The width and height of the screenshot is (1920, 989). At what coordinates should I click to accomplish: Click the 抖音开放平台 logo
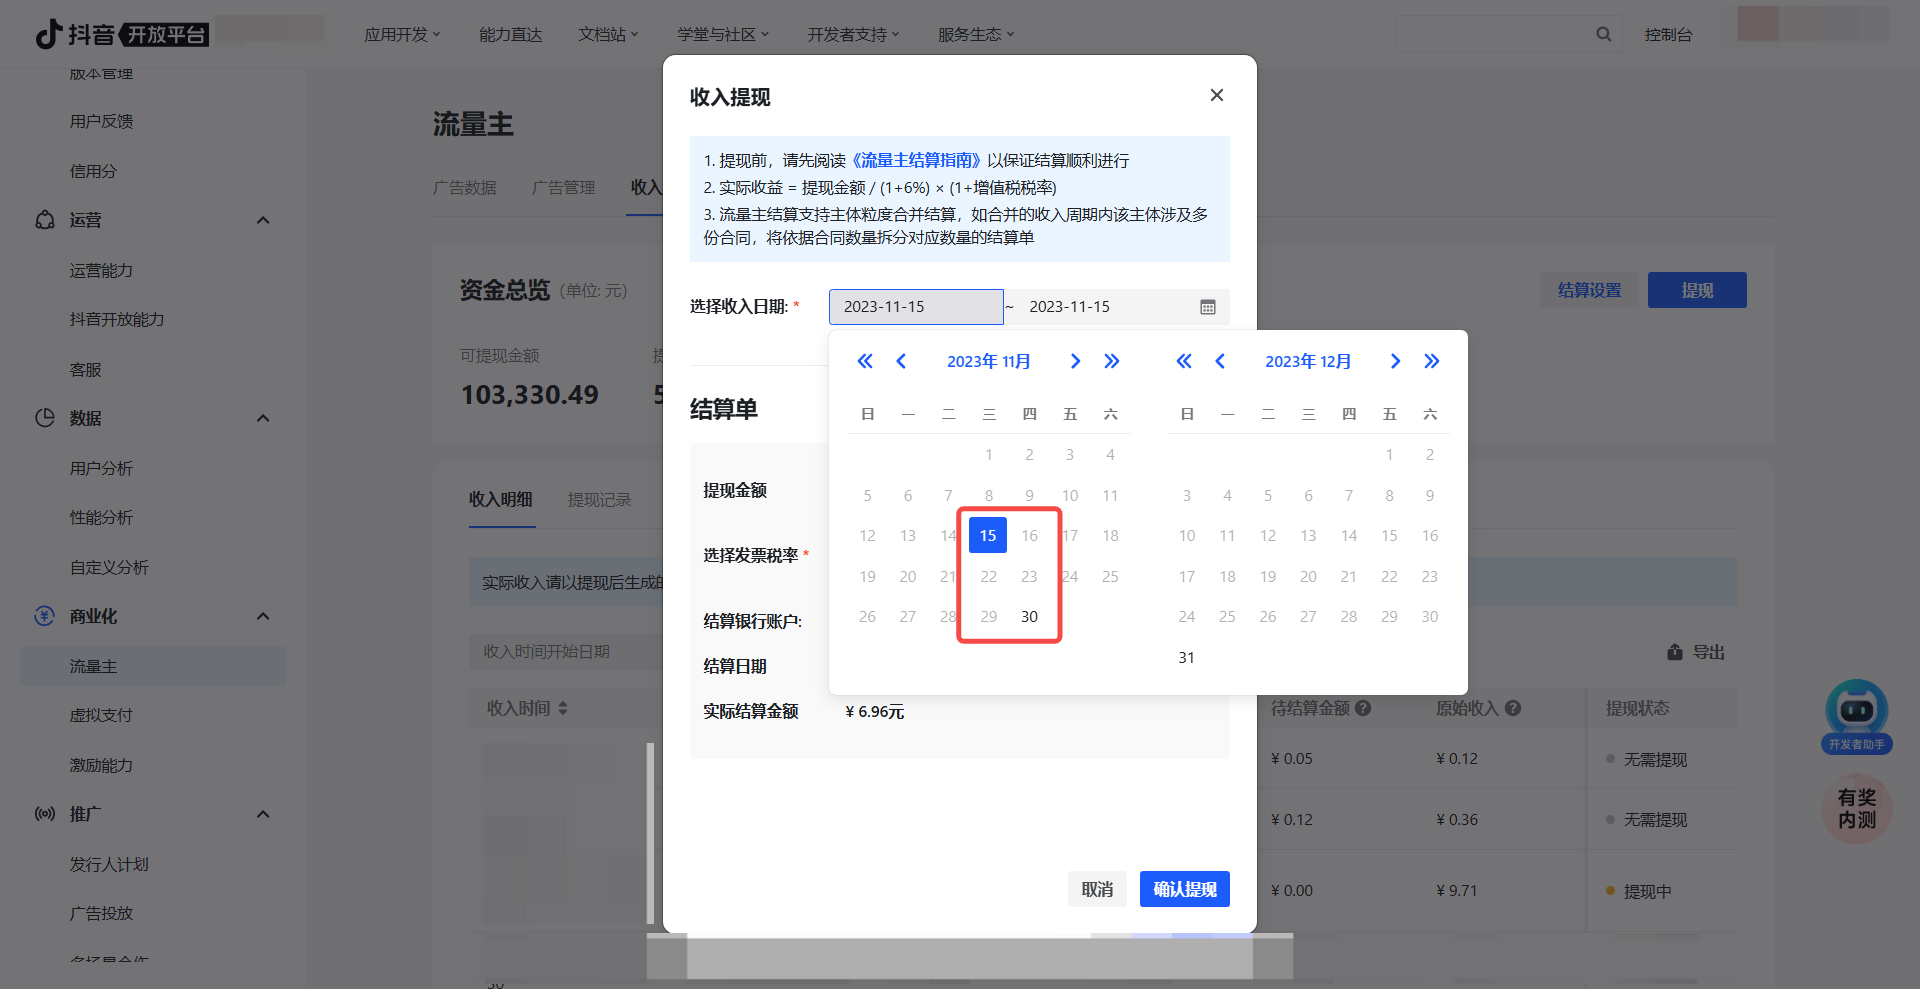click(x=122, y=34)
